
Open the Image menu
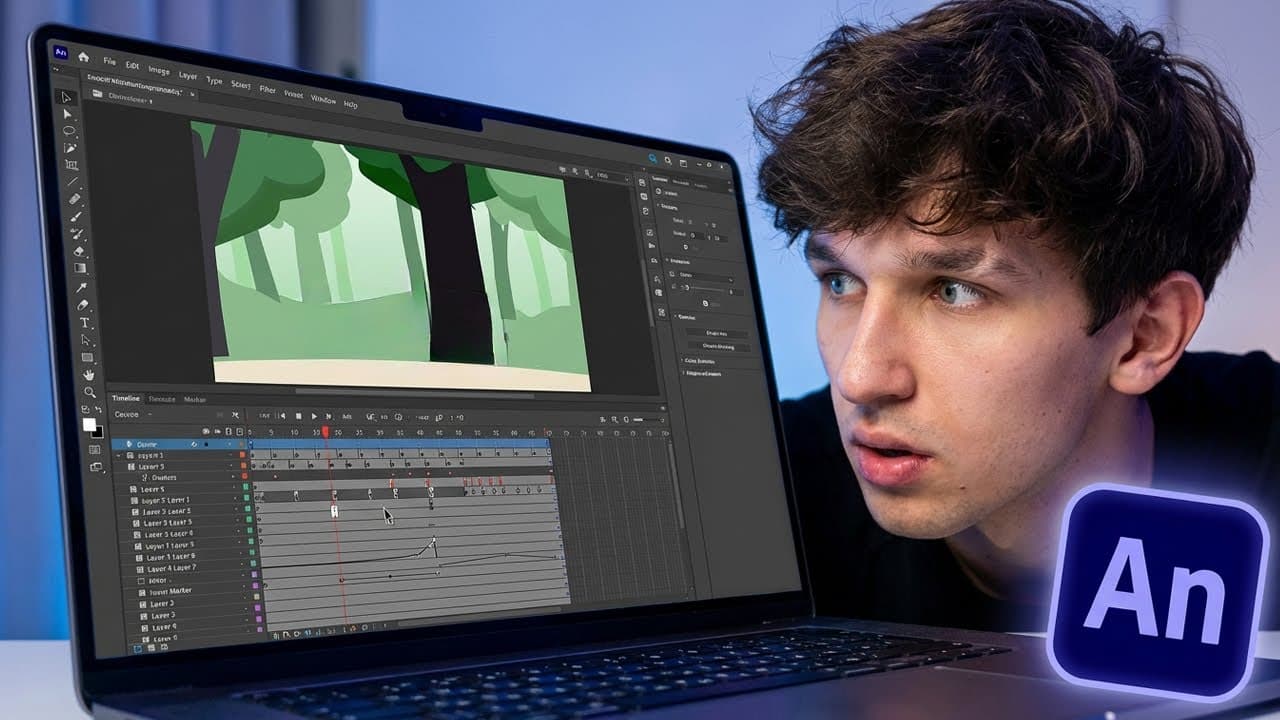[x=159, y=70]
